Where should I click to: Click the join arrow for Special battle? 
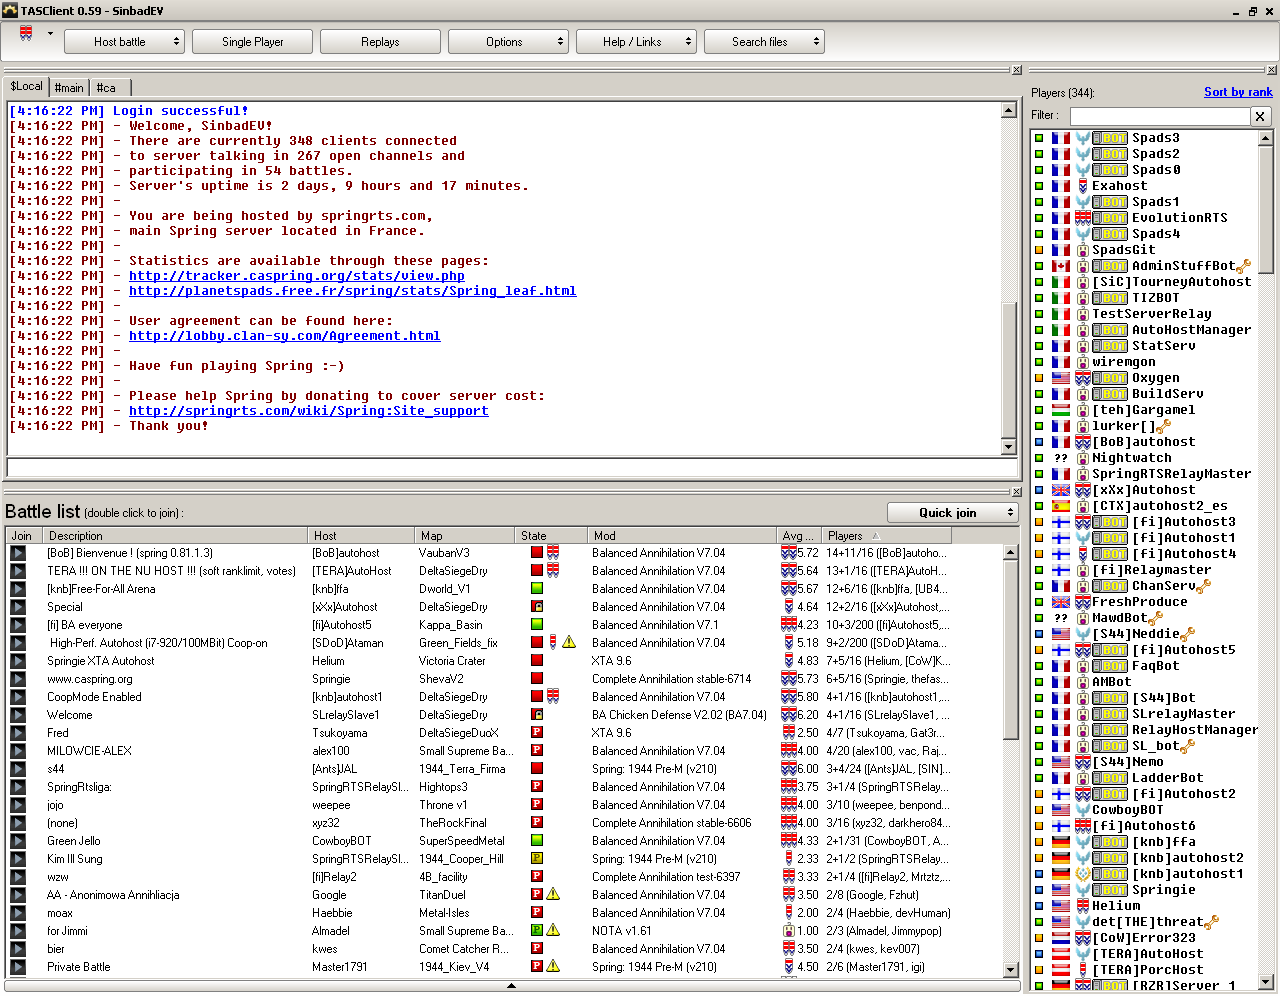click(18, 607)
